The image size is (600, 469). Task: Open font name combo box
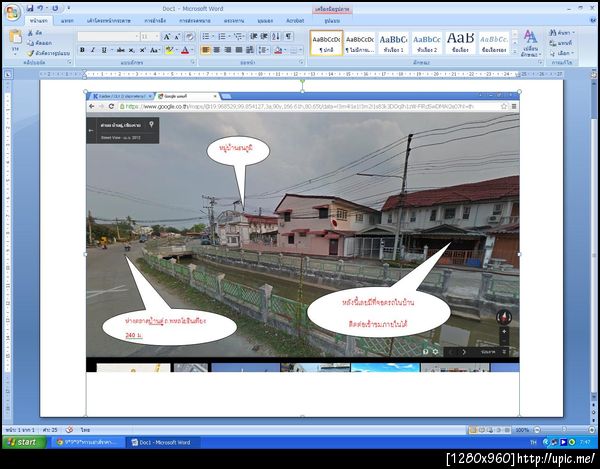tap(108, 37)
